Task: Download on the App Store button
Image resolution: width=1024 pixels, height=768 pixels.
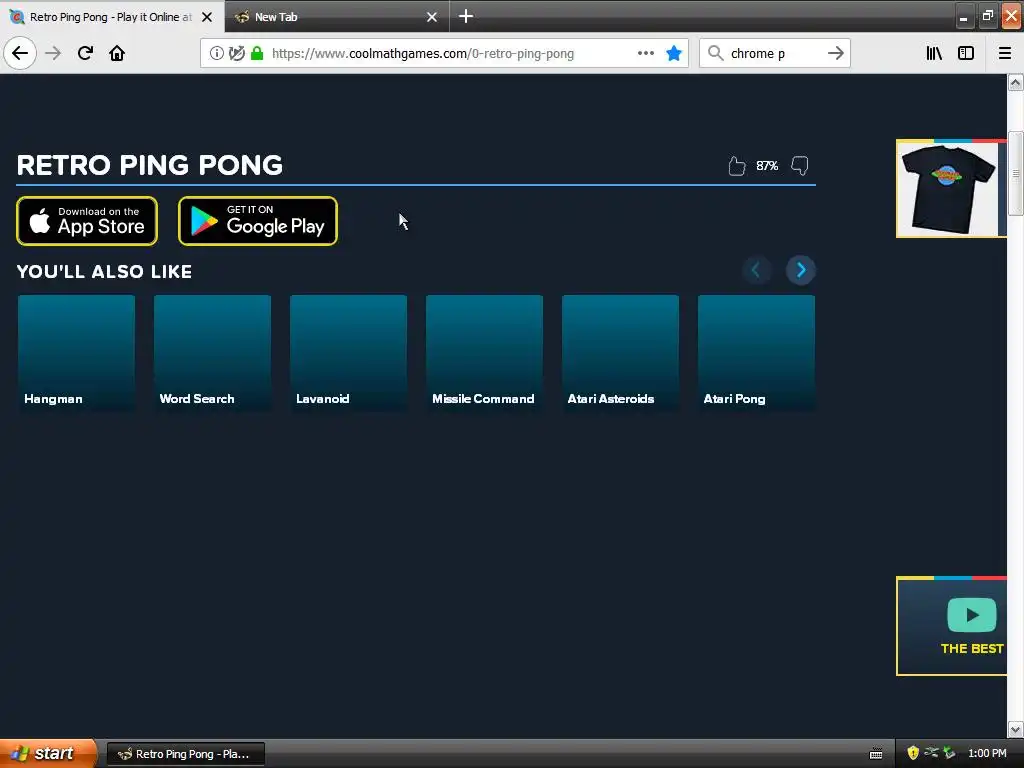Action: [87, 221]
